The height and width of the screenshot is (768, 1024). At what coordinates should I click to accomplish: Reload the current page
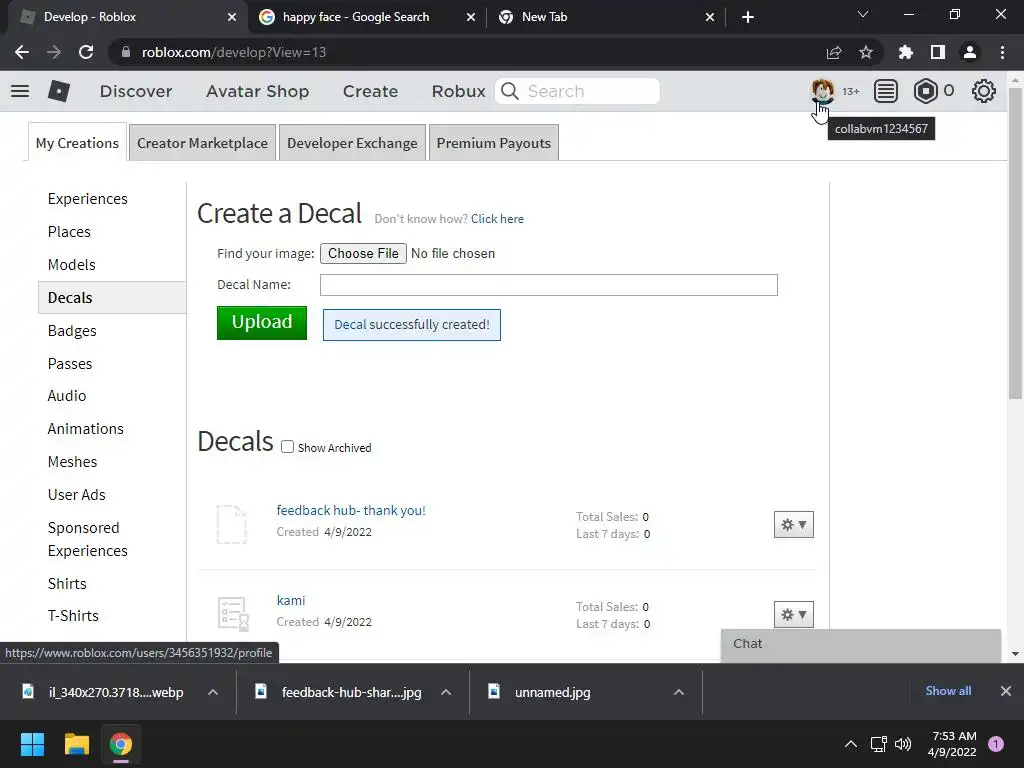[86, 52]
